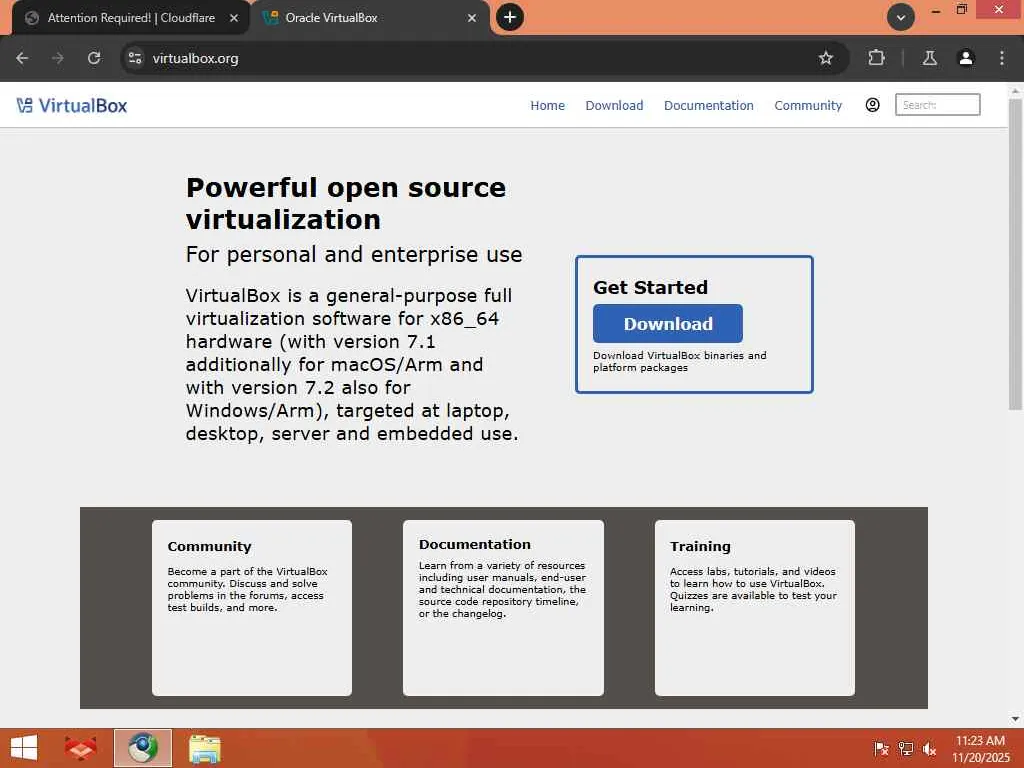Close the Oracle VirtualBox tab
Image resolution: width=1024 pixels, height=768 pixels.
(x=472, y=18)
